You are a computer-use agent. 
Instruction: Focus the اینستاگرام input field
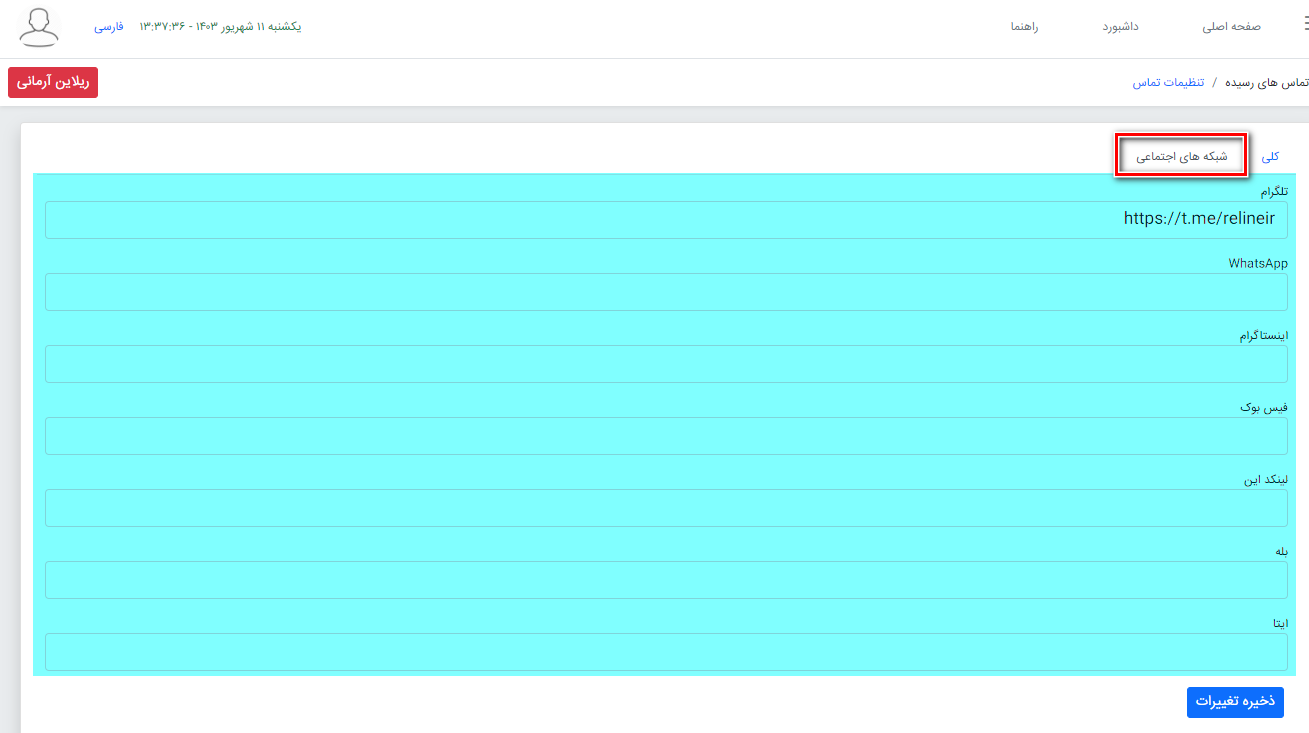point(666,364)
